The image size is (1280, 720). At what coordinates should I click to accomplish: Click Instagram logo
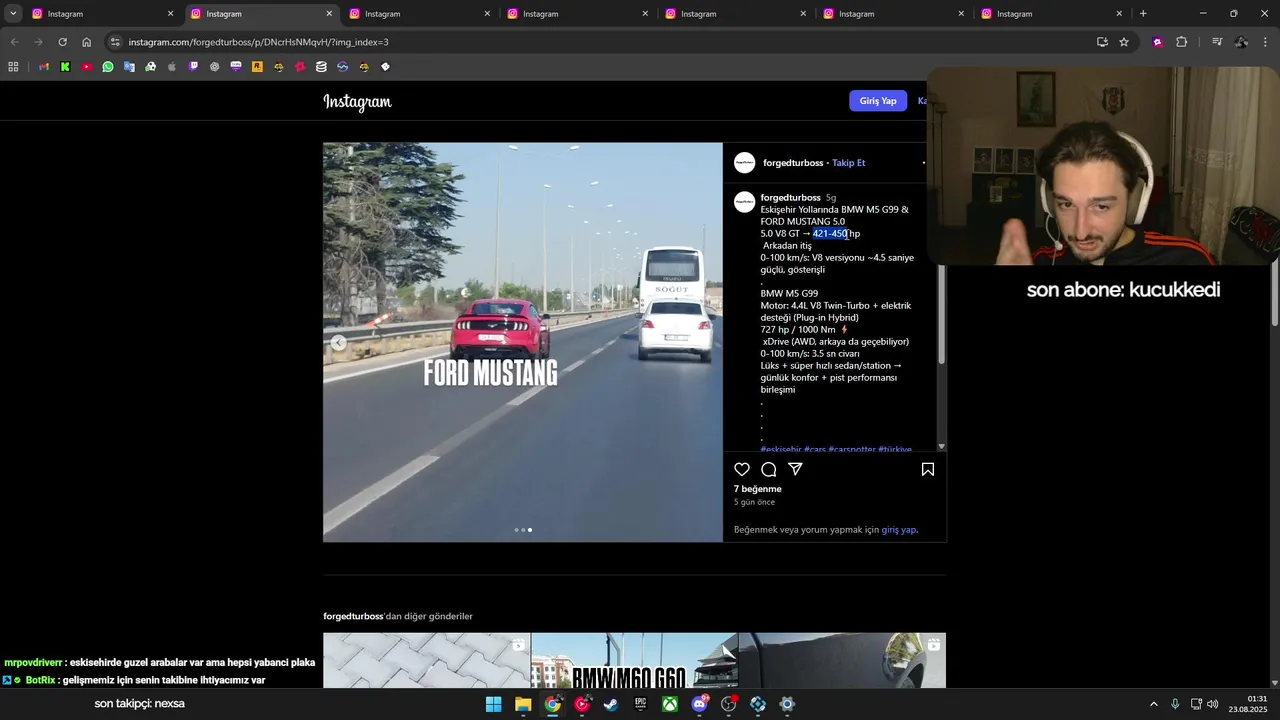[357, 102]
